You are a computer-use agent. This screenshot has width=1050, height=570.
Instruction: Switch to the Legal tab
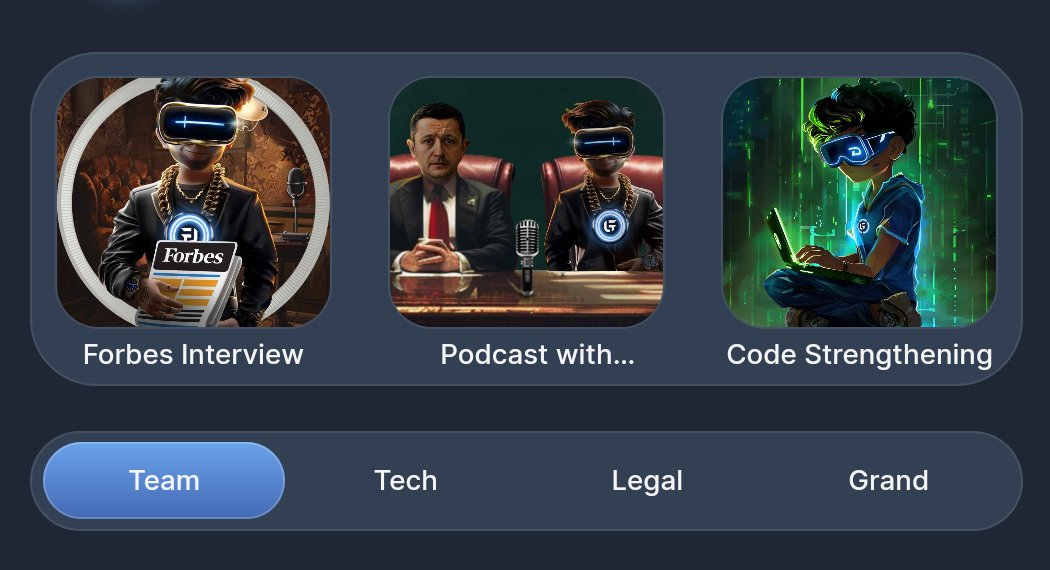tap(647, 481)
